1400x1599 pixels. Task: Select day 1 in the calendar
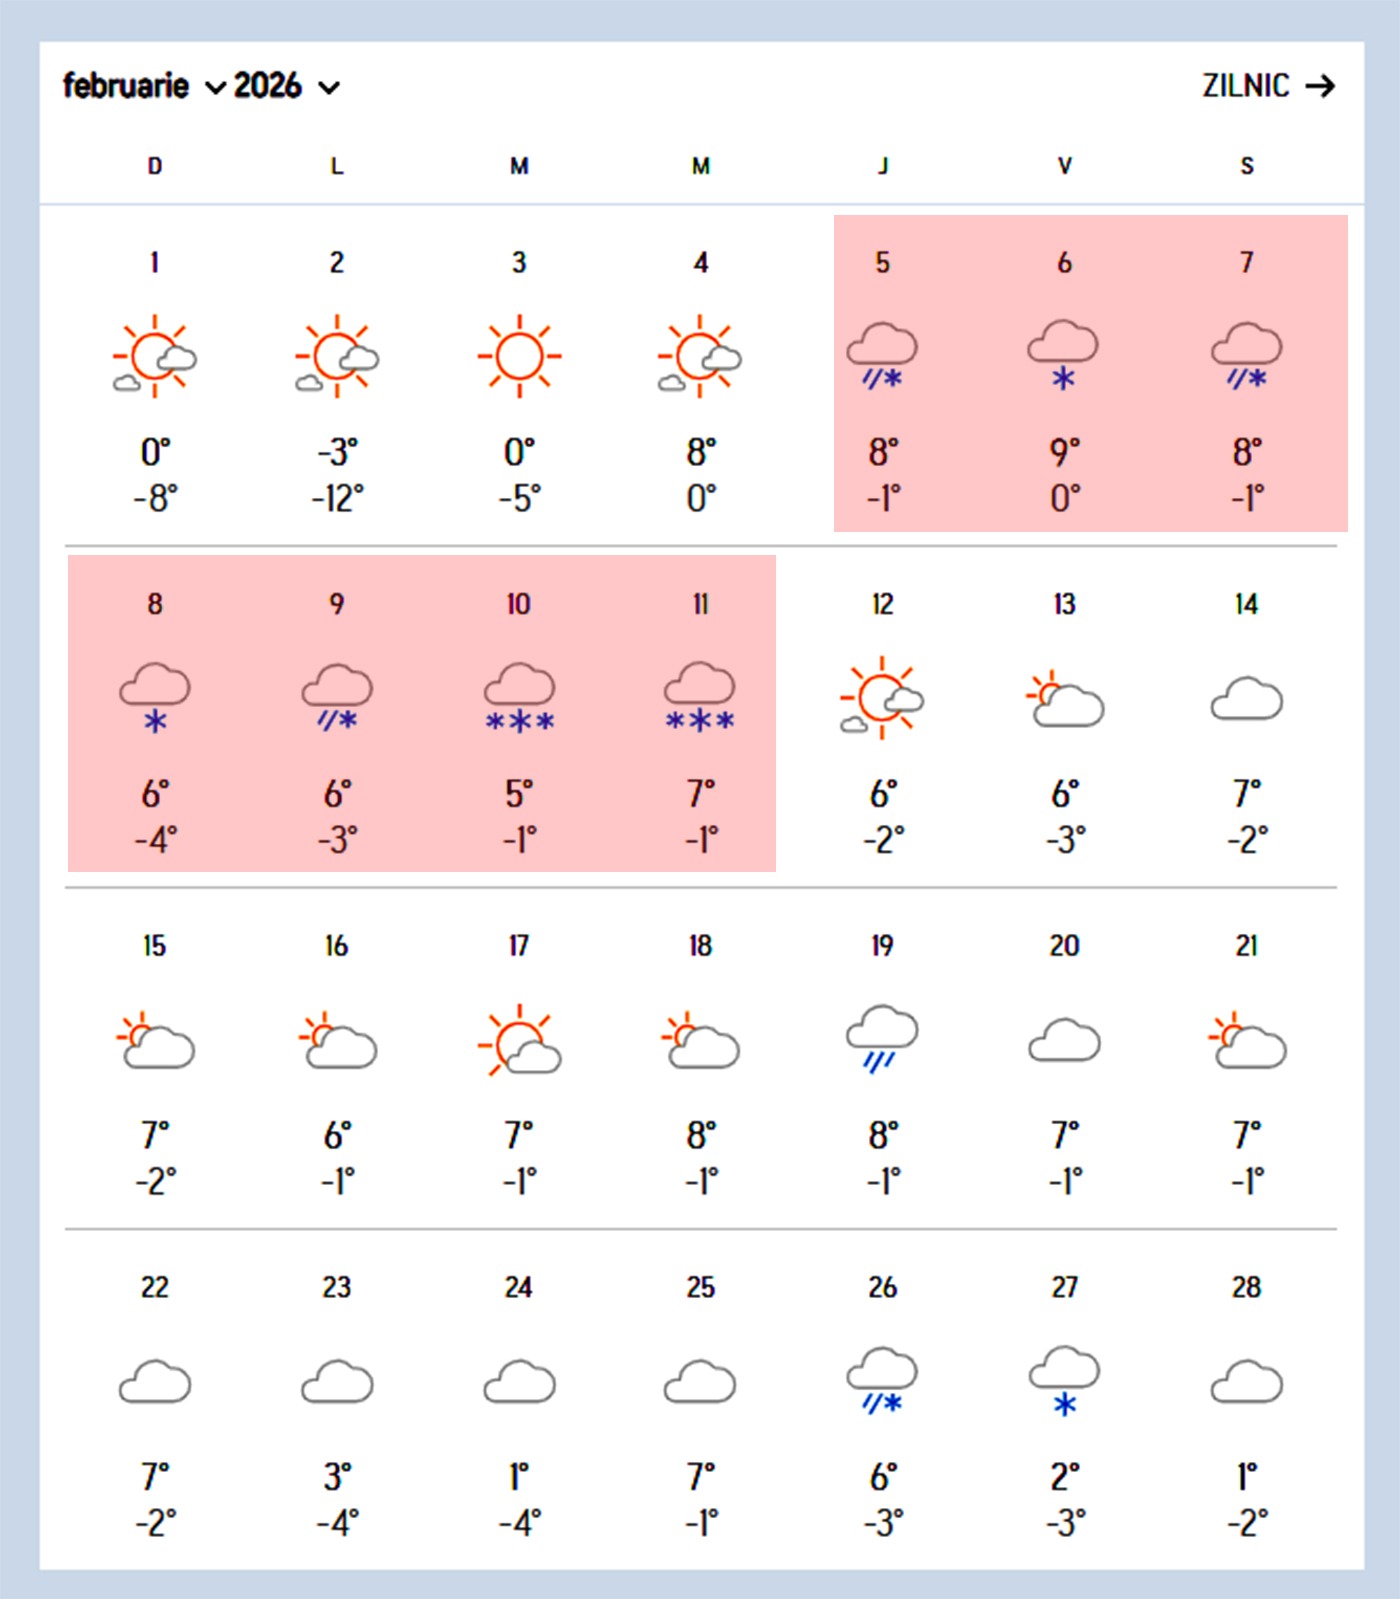click(x=154, y=263)
